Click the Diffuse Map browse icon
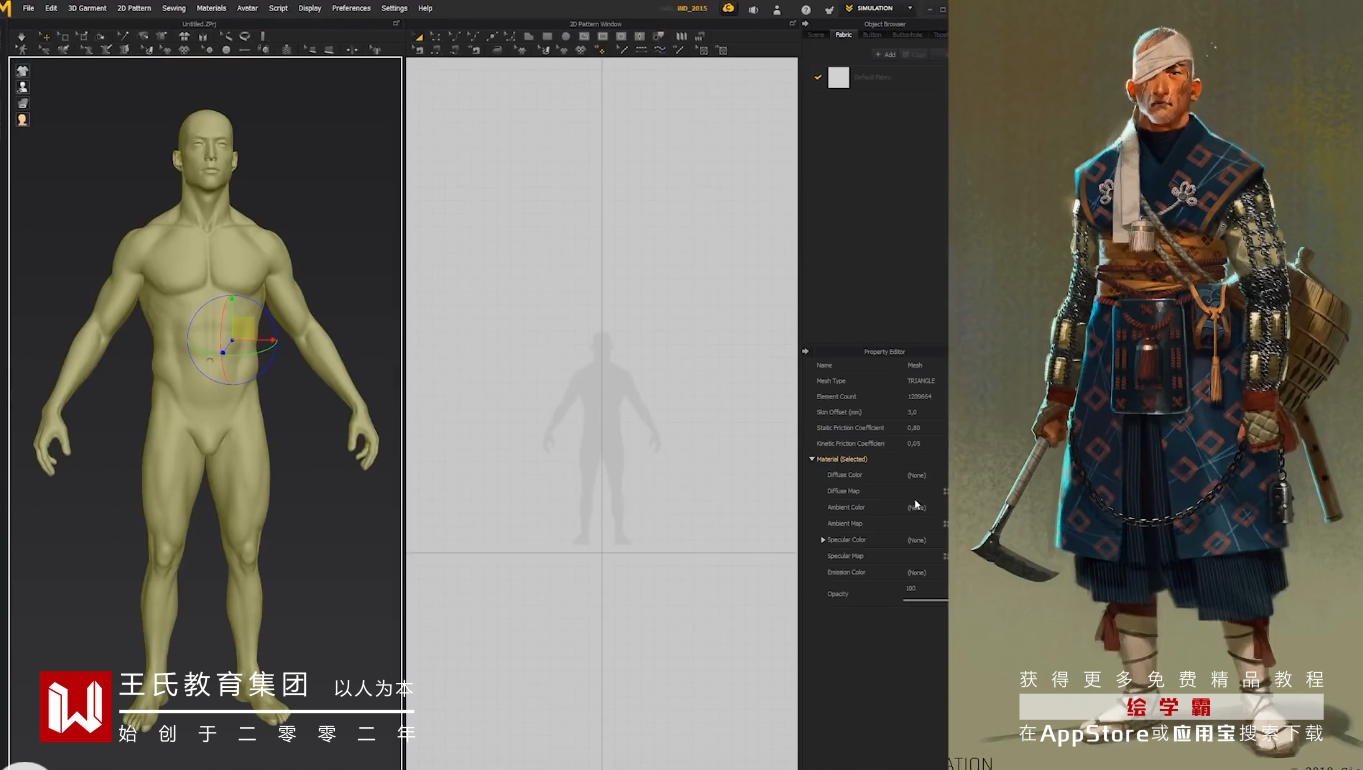1363x770 pixels. (x=945, y=491)
